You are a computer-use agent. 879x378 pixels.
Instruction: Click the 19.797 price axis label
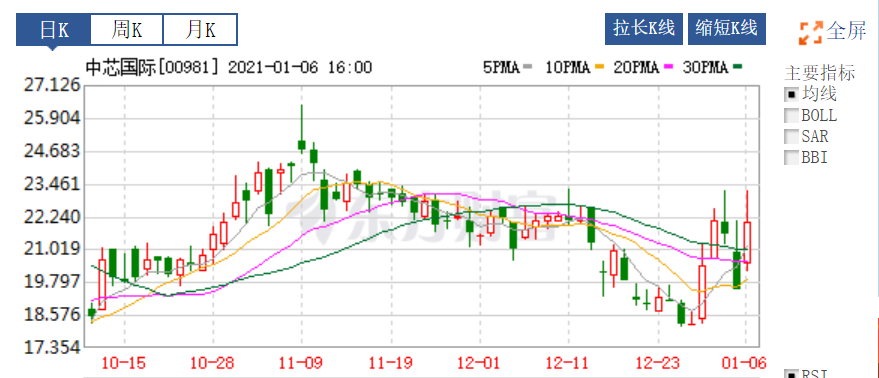pyautogui.click(x=52, y=282)
